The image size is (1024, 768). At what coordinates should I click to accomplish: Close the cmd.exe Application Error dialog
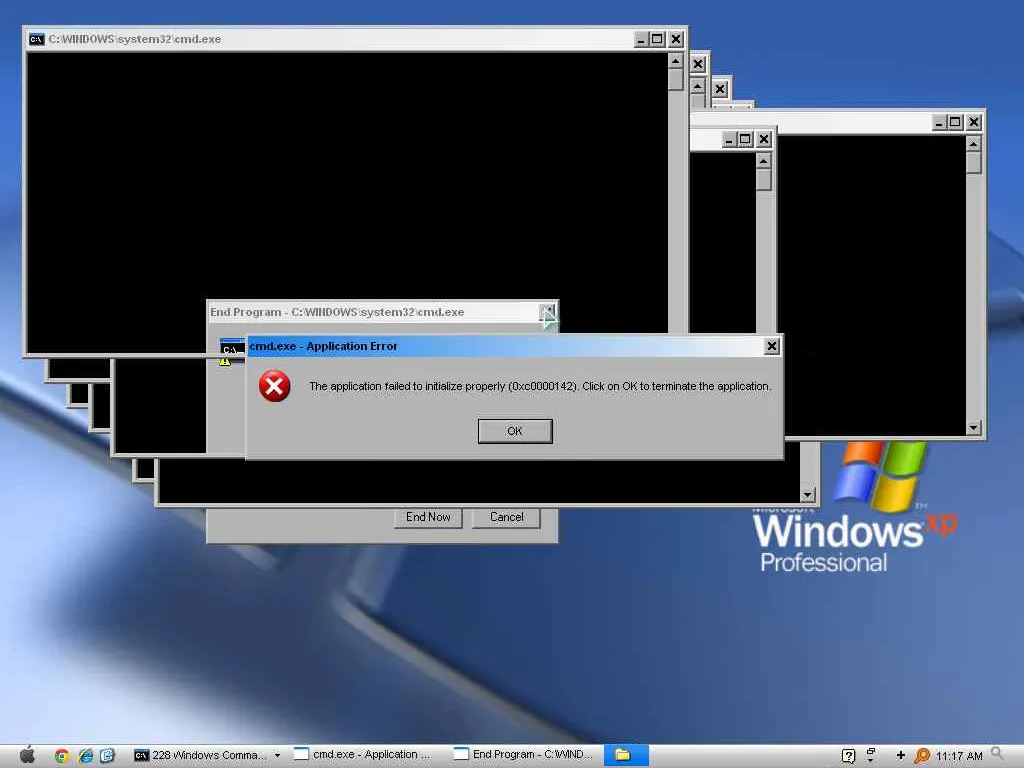click(x=771, y=346)
